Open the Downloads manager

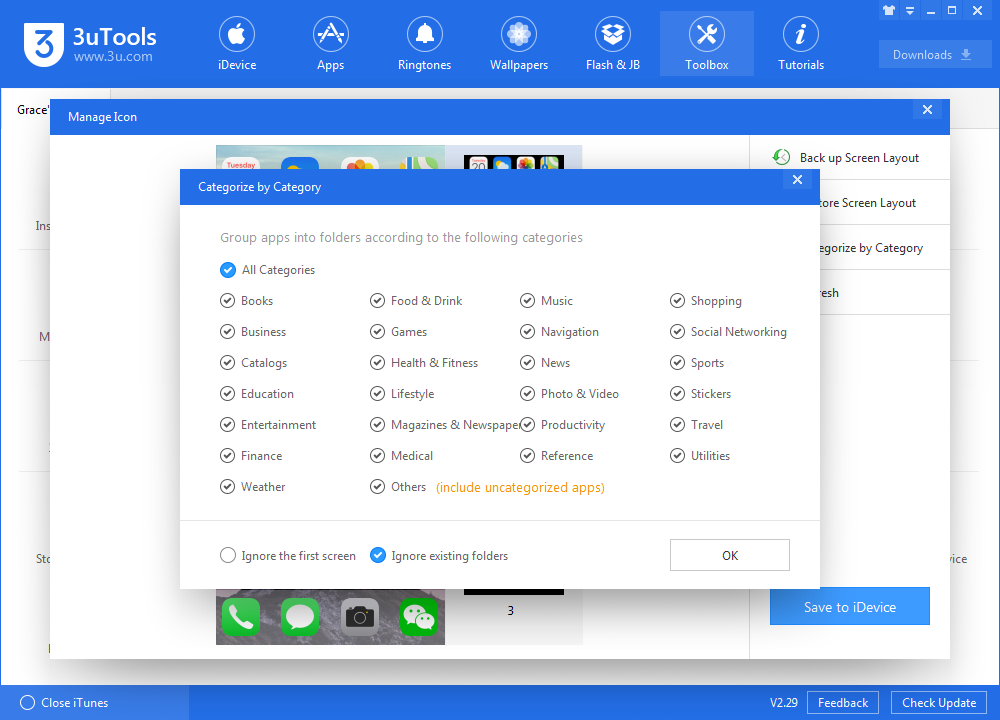point(934,55)
